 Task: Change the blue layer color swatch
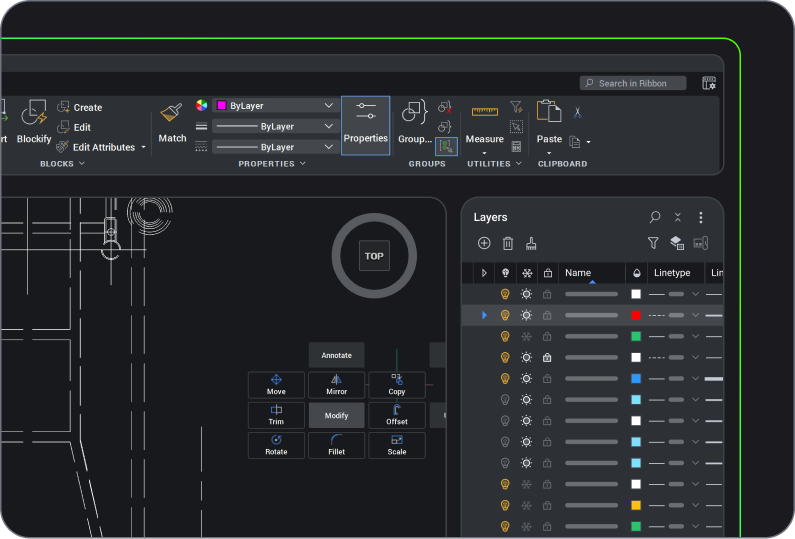click(x=636, y=379)
